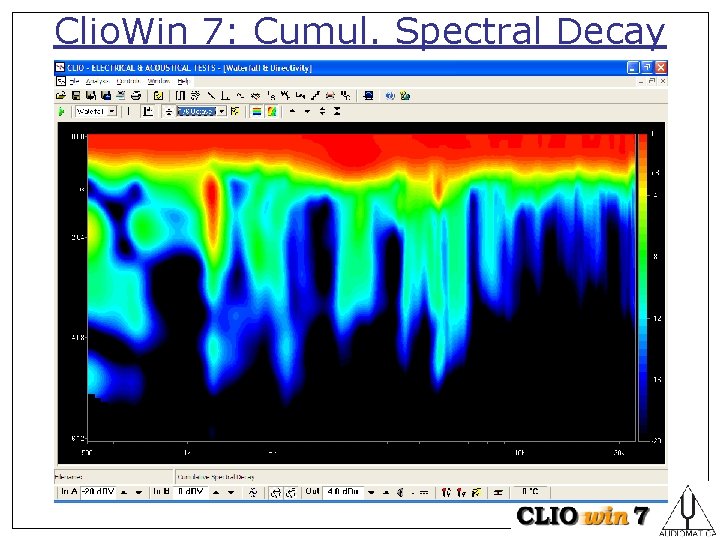This screenshot has height=540, width=720.
Task: Toggle the reference-axis button beside the marker
Action: (148, 111)
